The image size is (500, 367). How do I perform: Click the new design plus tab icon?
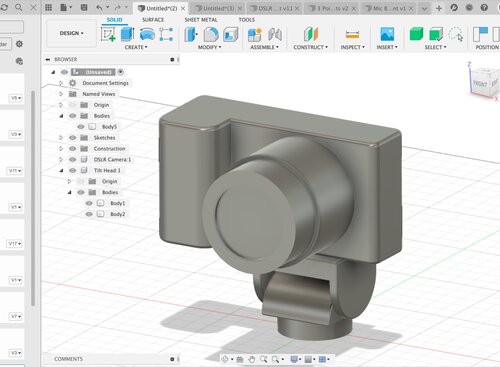(439, 8)
